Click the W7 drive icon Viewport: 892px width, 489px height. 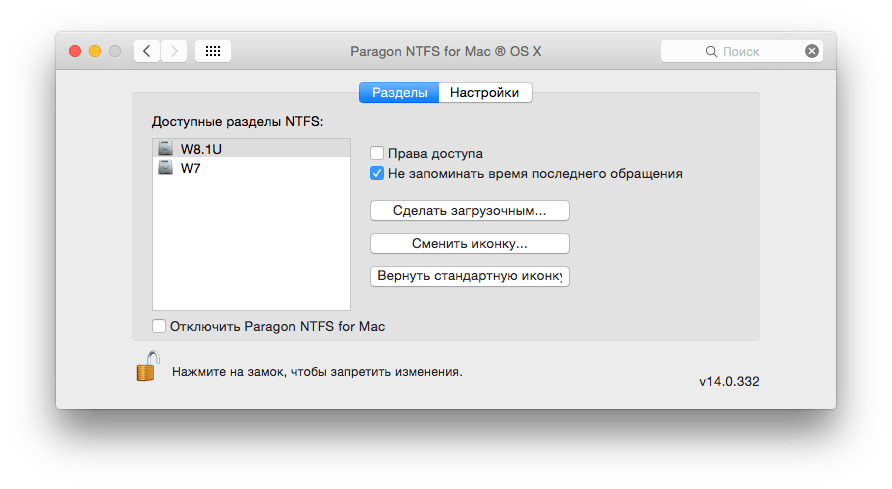tap(165, 168)
